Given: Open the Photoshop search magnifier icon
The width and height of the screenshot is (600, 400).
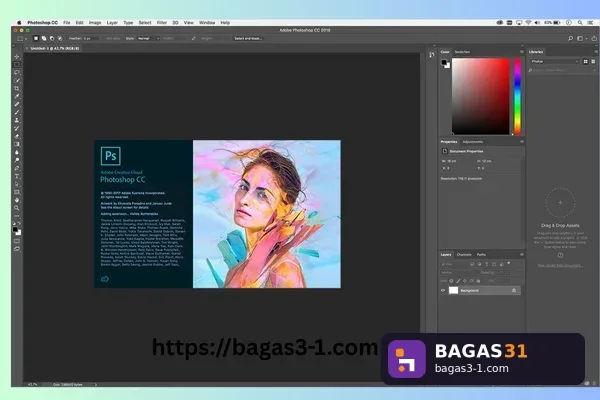Looking at the screenshot, I should point(570,38).
